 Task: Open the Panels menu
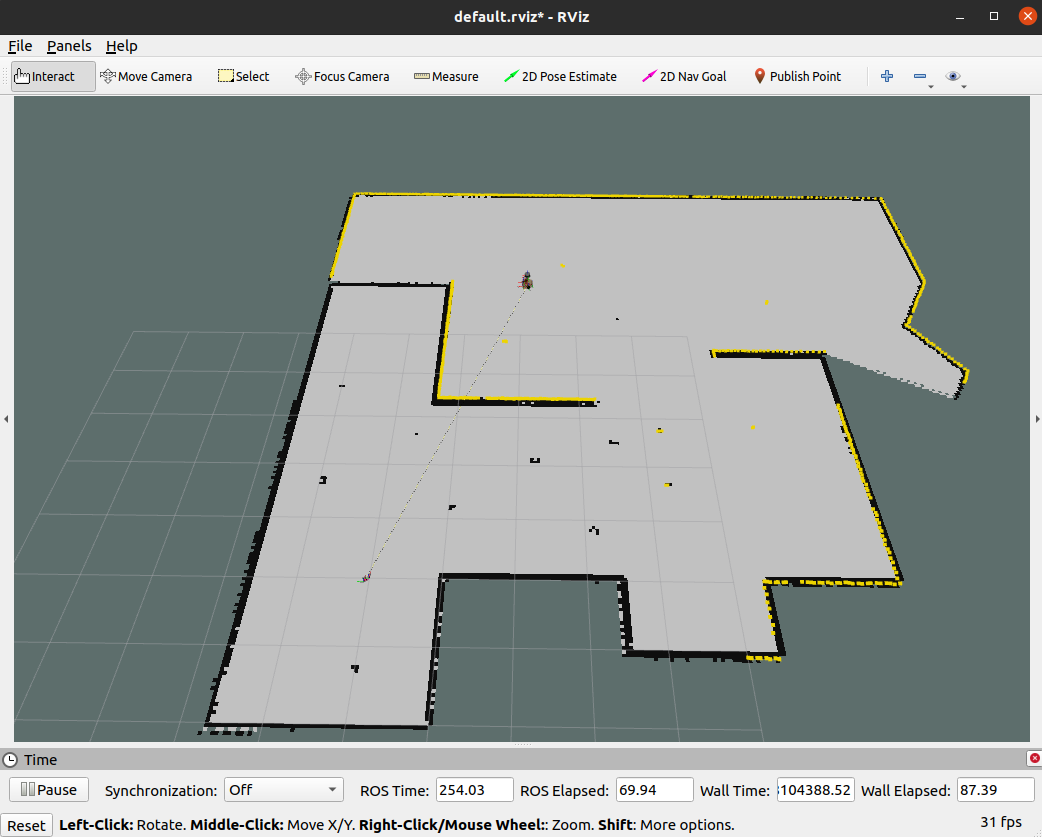coord(69,46)
